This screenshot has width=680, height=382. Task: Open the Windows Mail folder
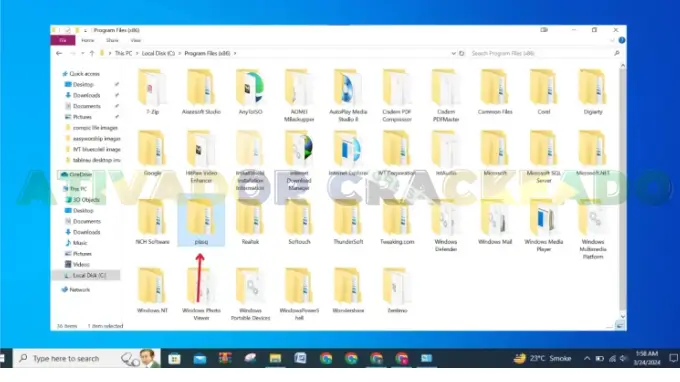pos(495,222)
